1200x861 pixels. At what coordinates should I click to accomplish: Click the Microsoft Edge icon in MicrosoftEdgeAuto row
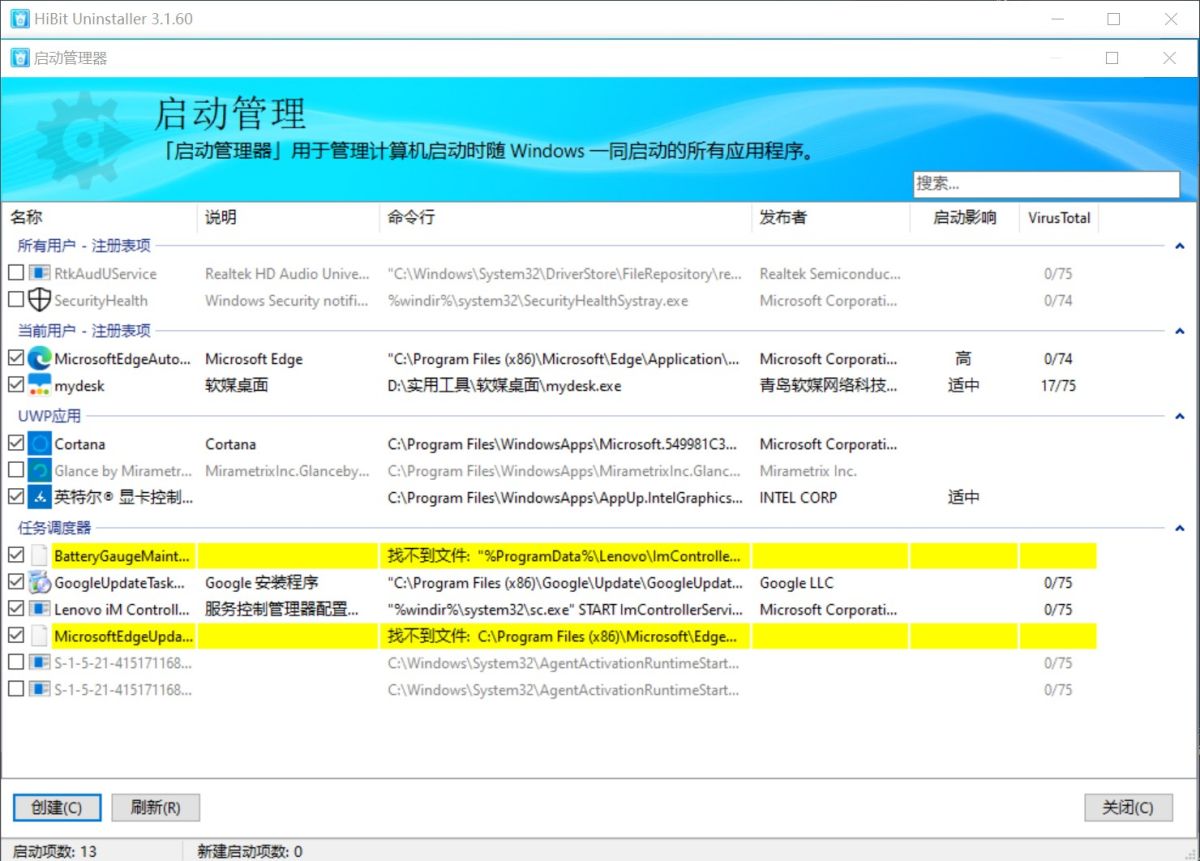click(x=39, y=358)
